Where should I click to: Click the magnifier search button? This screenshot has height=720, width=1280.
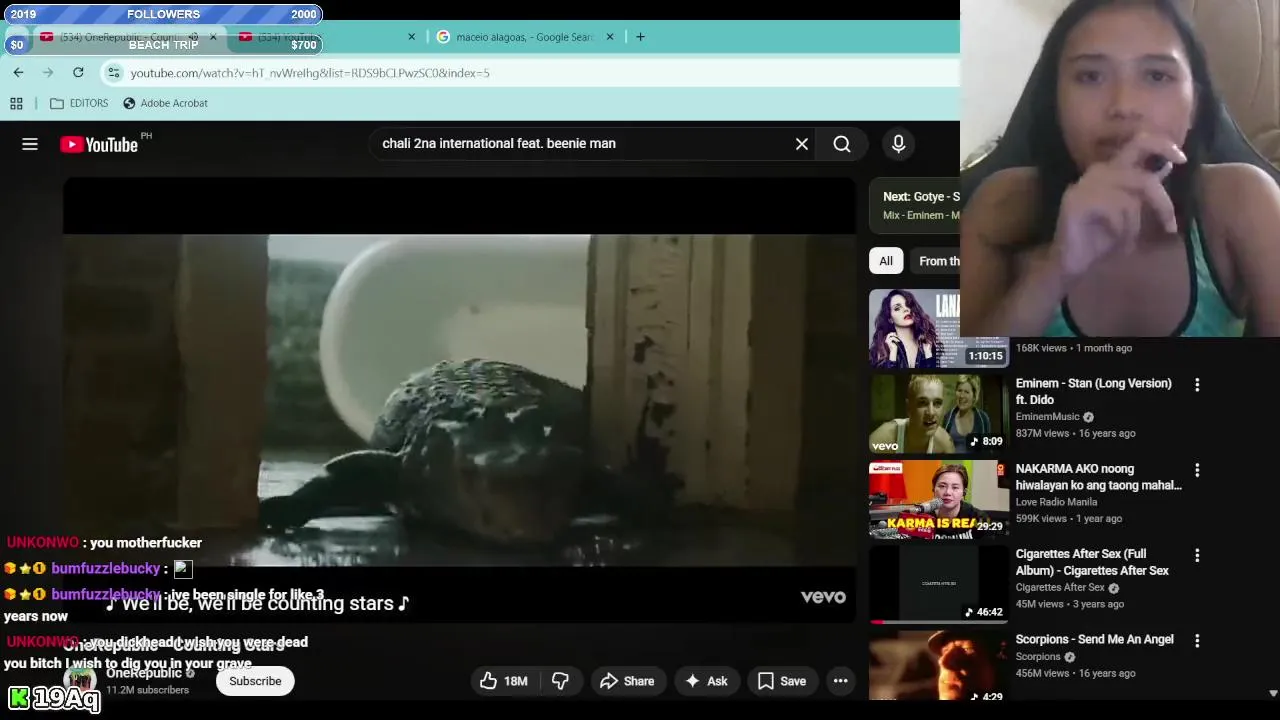[842, 144]
